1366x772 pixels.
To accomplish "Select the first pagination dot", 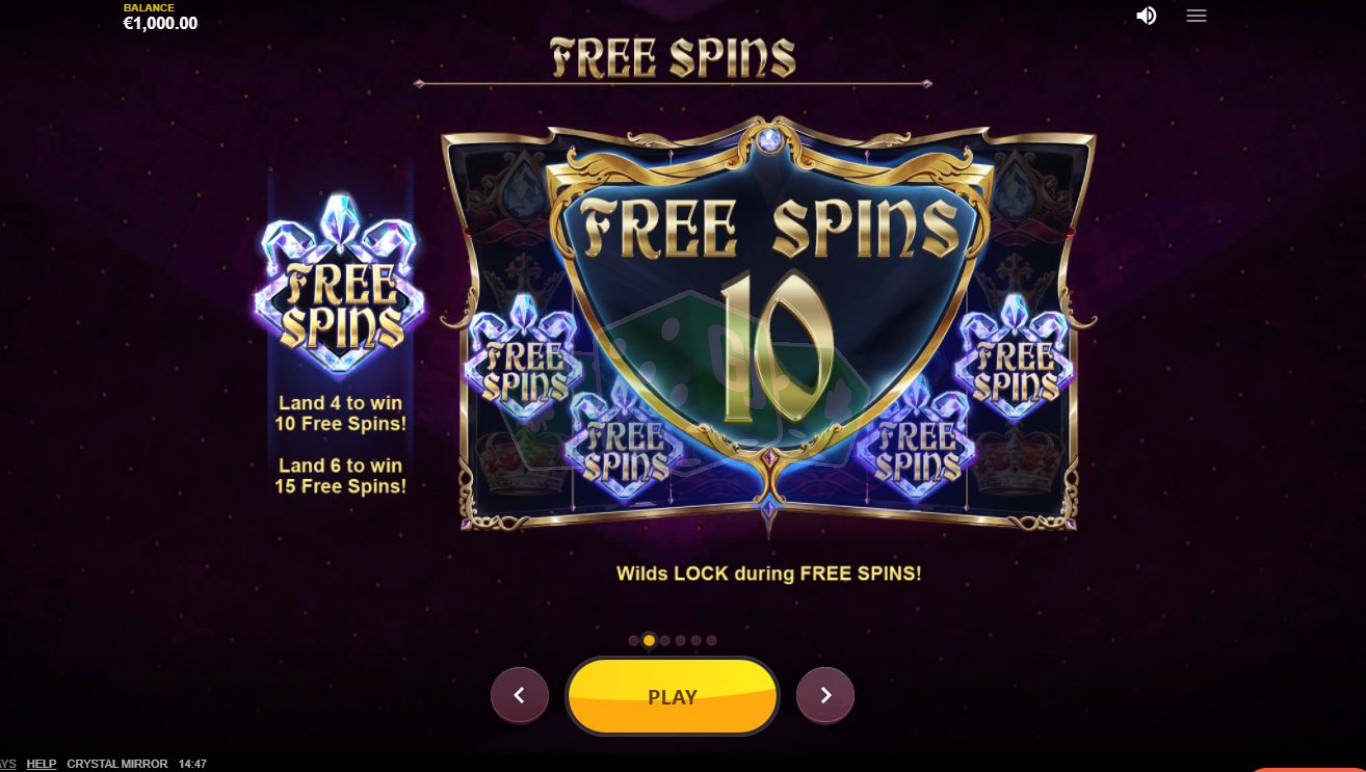I will click(x=633, y=641).
